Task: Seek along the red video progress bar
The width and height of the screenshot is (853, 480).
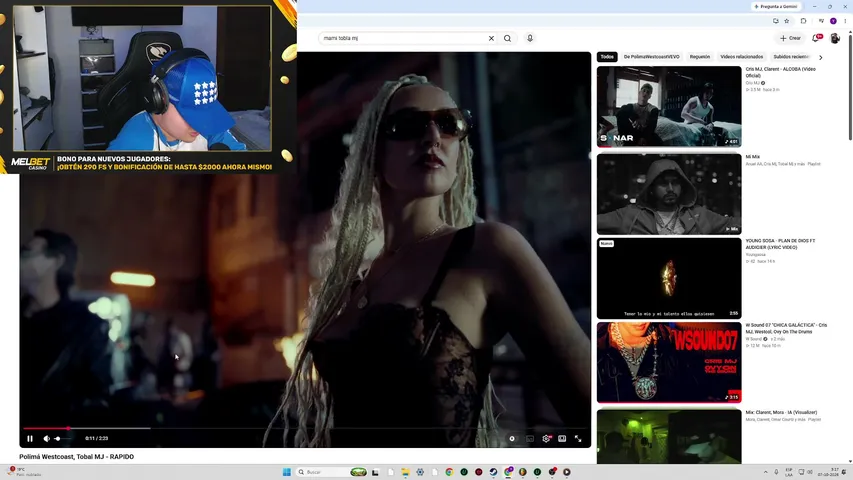Action: (x=305, y=428)
